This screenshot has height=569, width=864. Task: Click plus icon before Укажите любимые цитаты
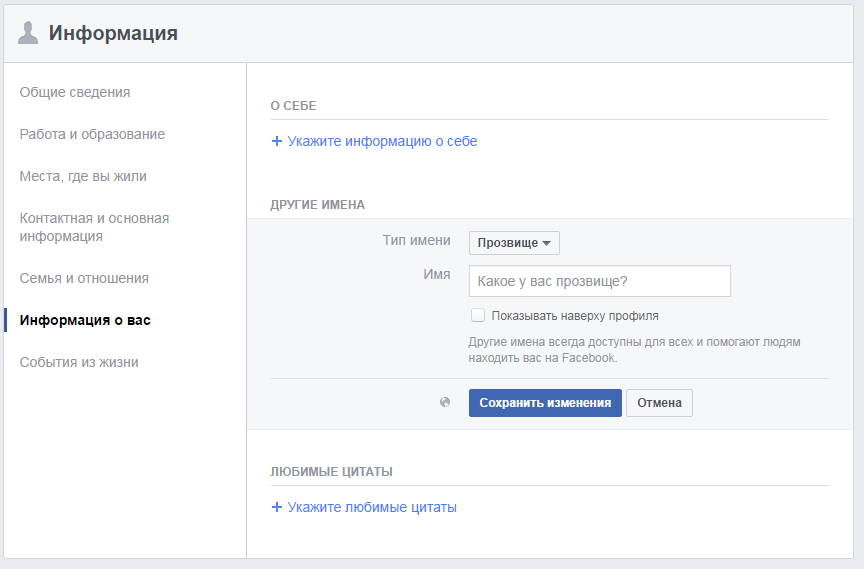[277, 507]
